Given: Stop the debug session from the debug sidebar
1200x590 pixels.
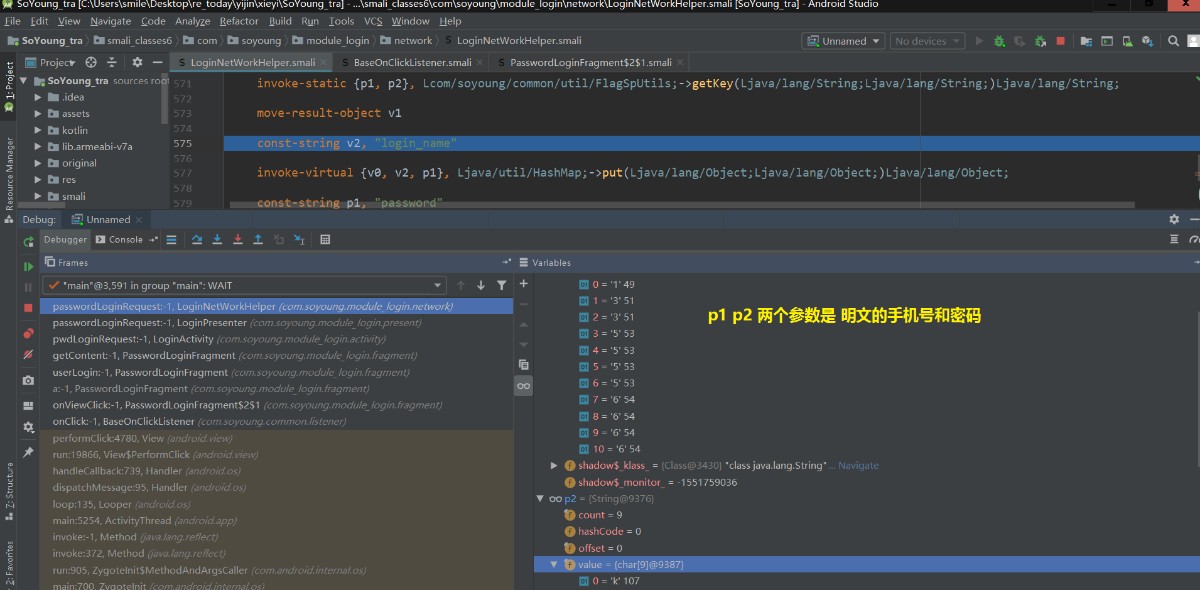Looking at the screenshot, I should pyautogui.click(x=28, y=307).
